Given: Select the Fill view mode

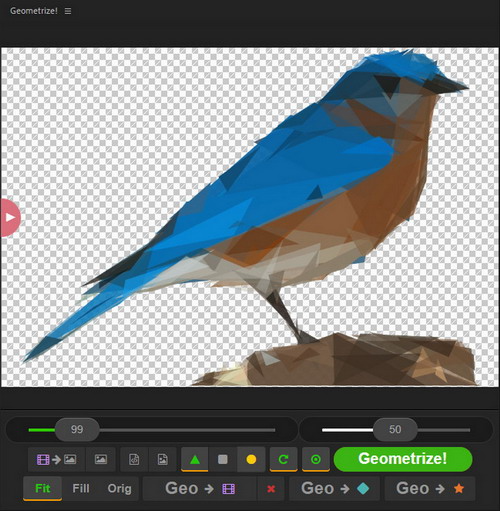Looking at the screenshot, I should (81, 489).
